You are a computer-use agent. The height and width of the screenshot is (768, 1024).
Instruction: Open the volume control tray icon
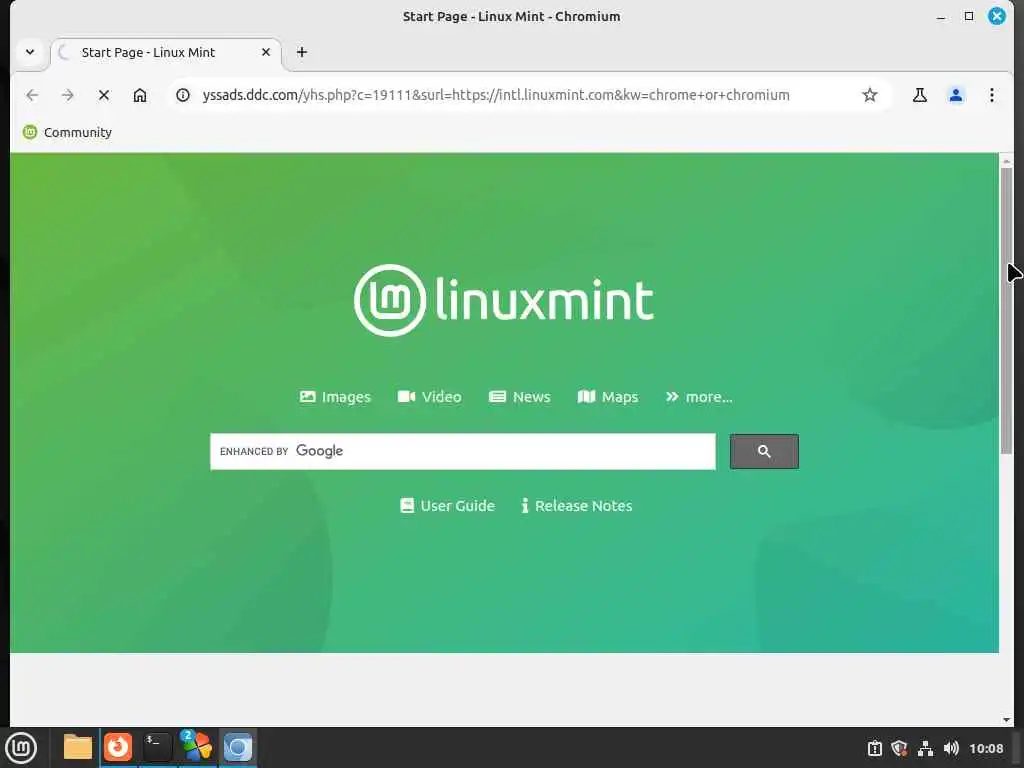click(x=952, y=748)
